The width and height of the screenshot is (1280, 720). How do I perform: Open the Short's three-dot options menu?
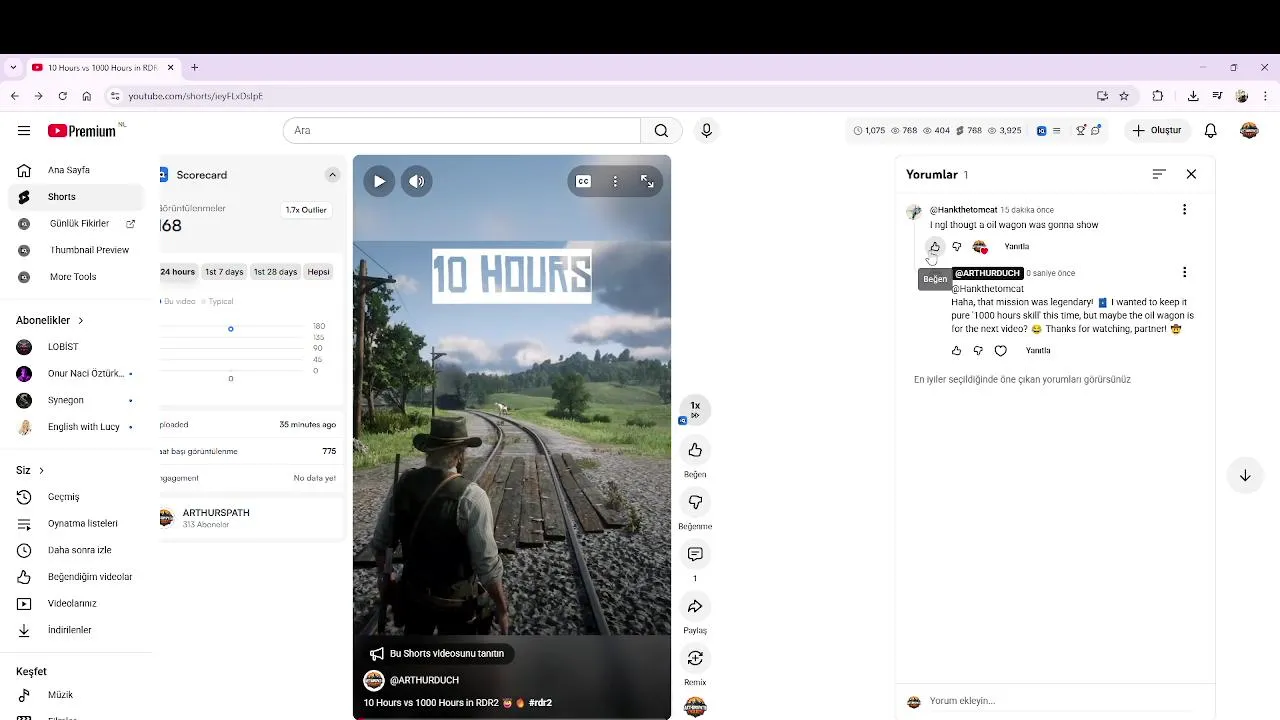click(x=615, y=181)
